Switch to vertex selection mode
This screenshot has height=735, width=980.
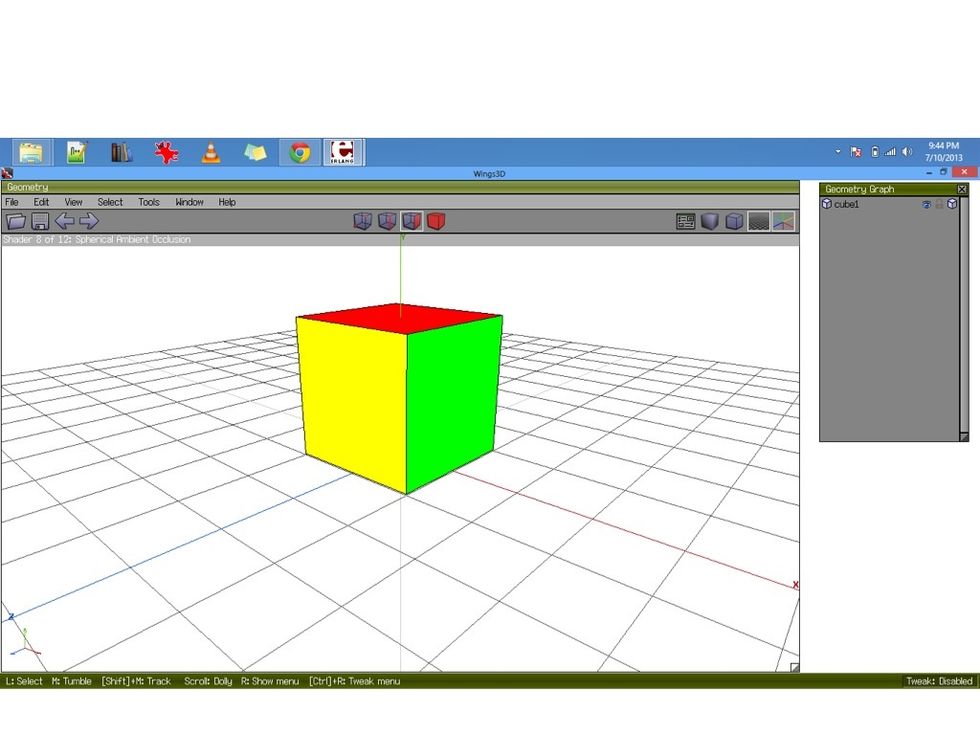tap(362, 221)
